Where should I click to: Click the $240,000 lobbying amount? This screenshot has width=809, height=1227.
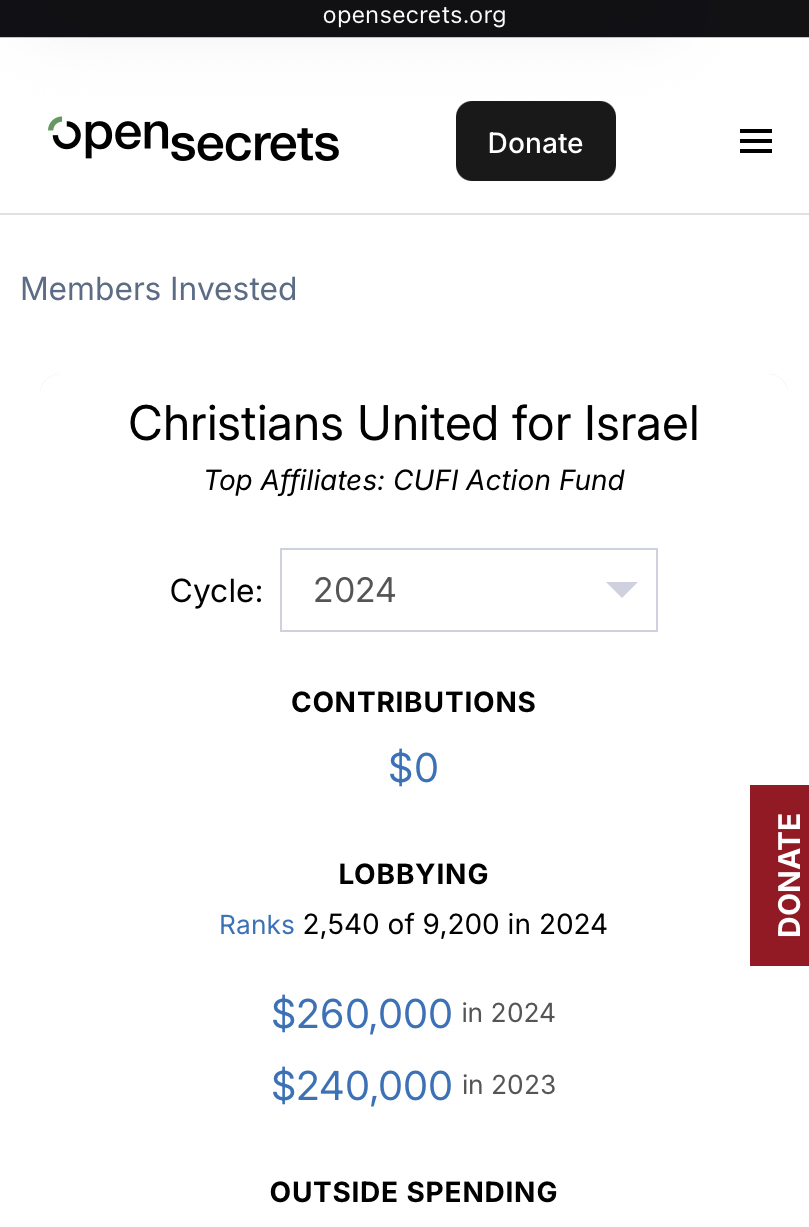click(362, 1086)
